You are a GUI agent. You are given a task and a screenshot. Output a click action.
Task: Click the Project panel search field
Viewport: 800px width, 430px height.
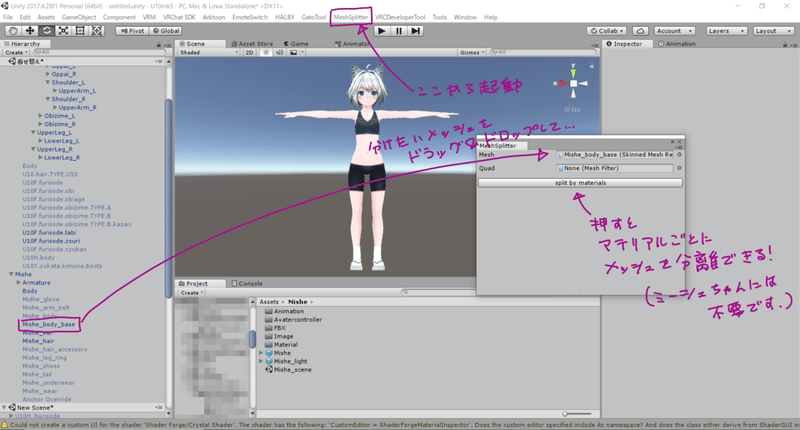(439, 293)
